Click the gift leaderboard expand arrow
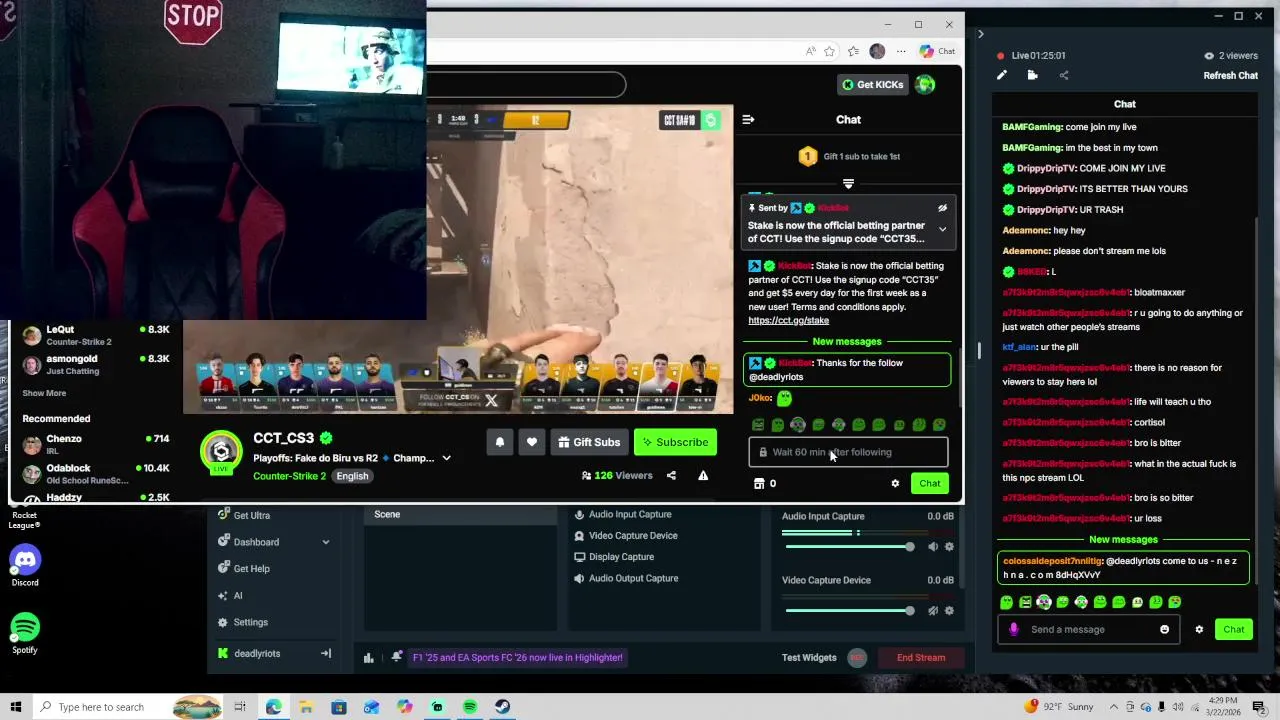 point(848,184)
